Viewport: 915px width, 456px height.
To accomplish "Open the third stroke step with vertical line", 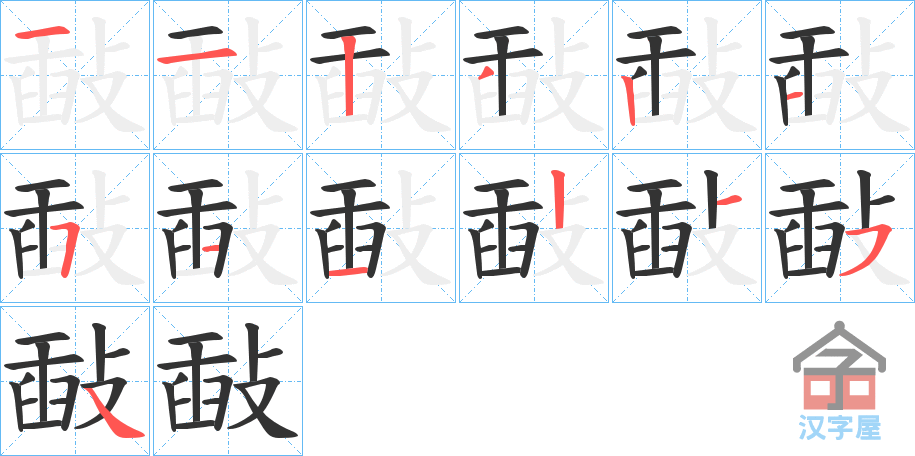I will click(x=381, y=75).
